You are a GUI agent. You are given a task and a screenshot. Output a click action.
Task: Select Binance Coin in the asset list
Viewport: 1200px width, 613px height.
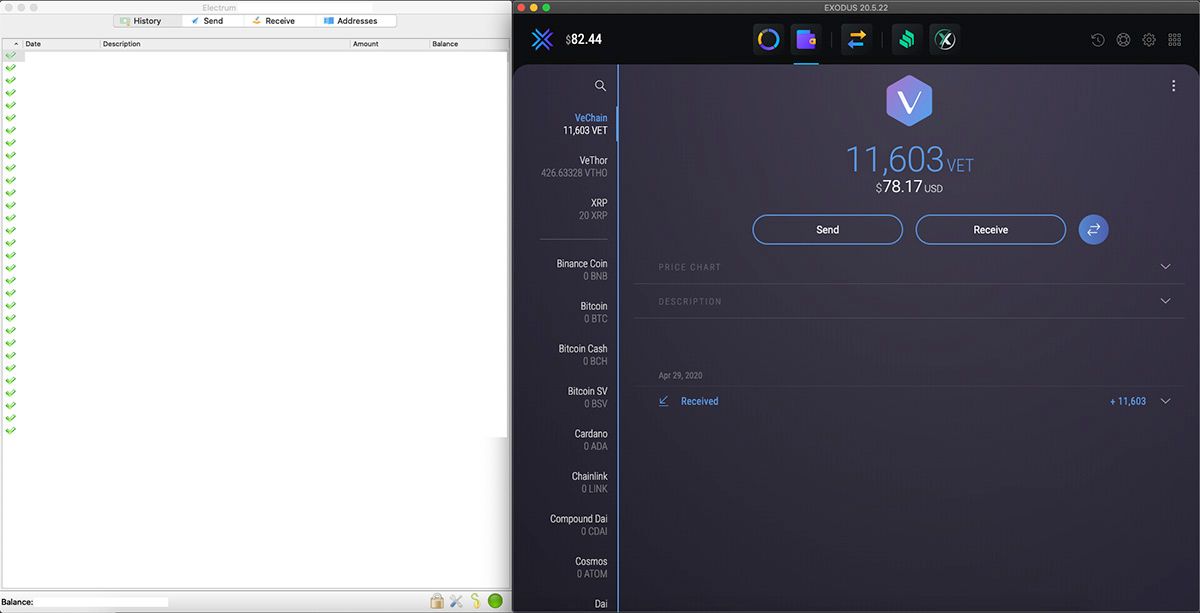(582, 270)
